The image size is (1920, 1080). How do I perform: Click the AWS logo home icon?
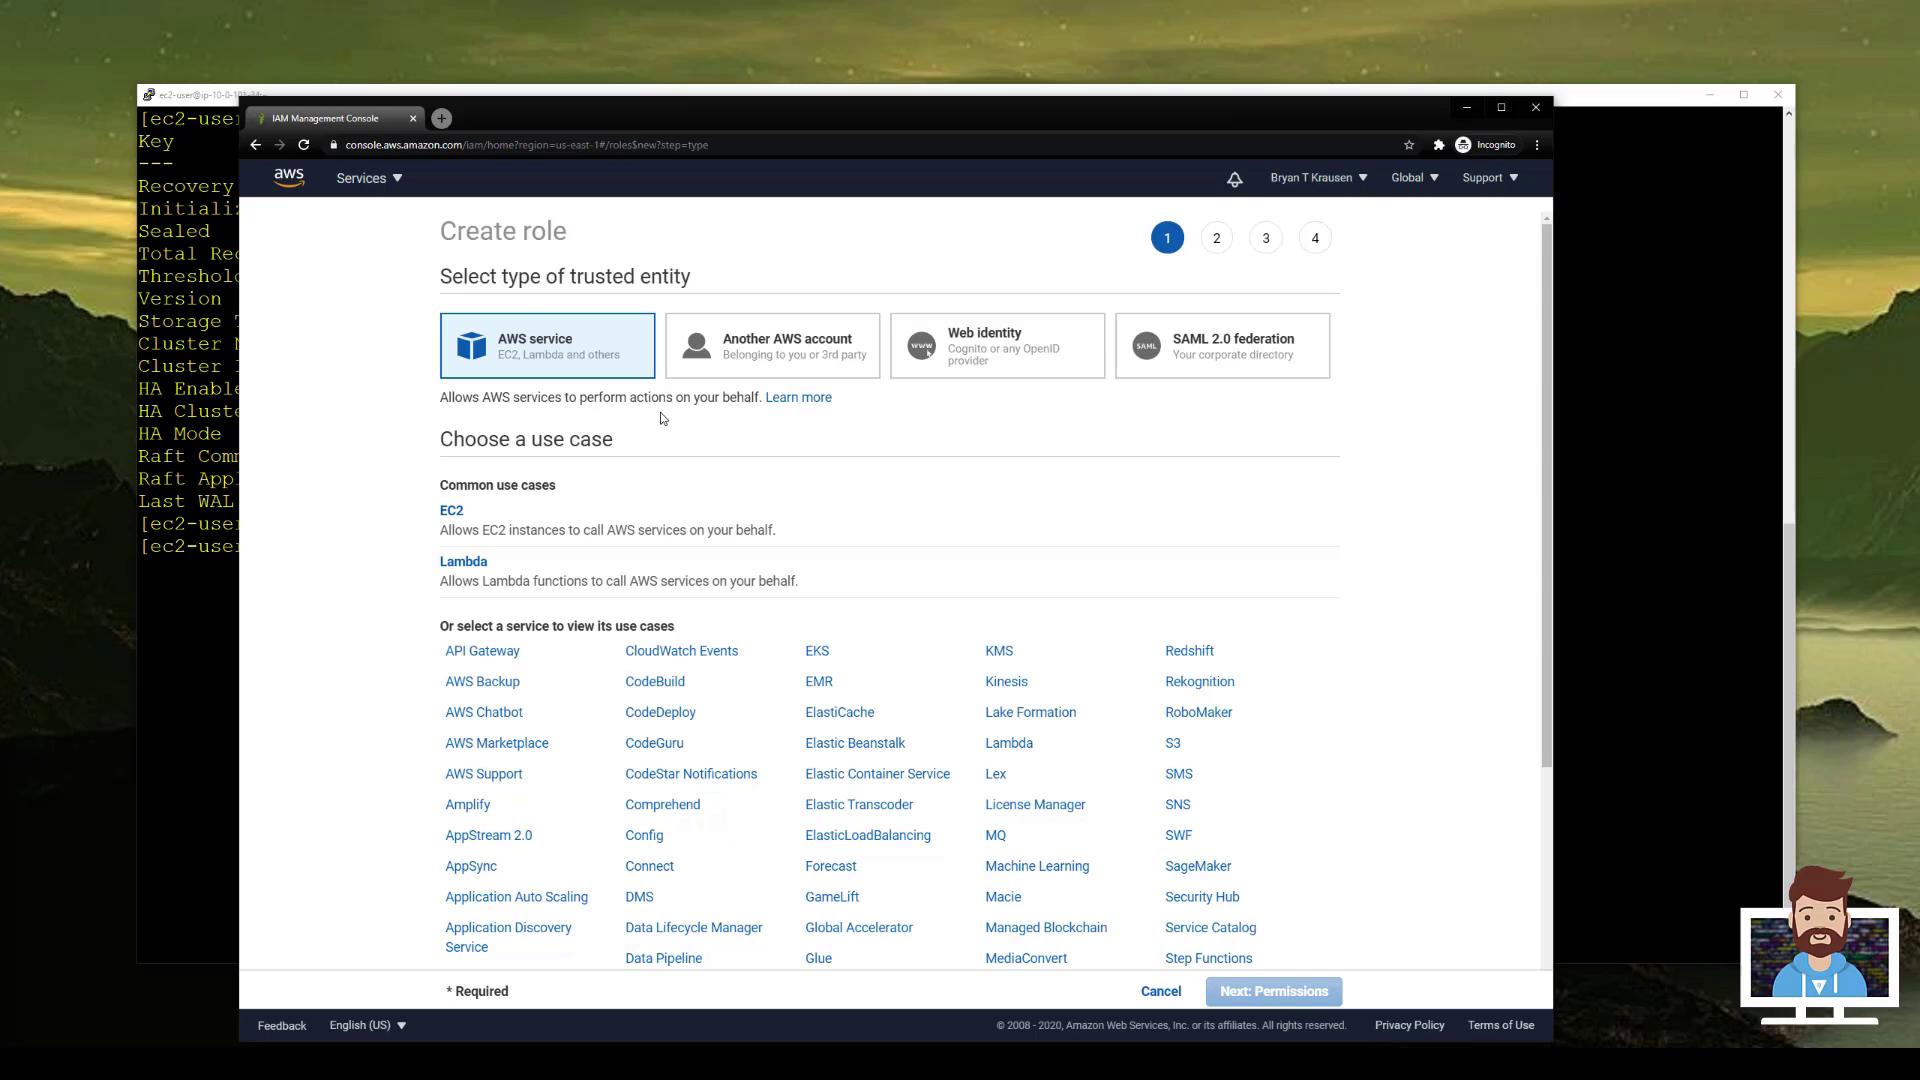click(289, 177)
